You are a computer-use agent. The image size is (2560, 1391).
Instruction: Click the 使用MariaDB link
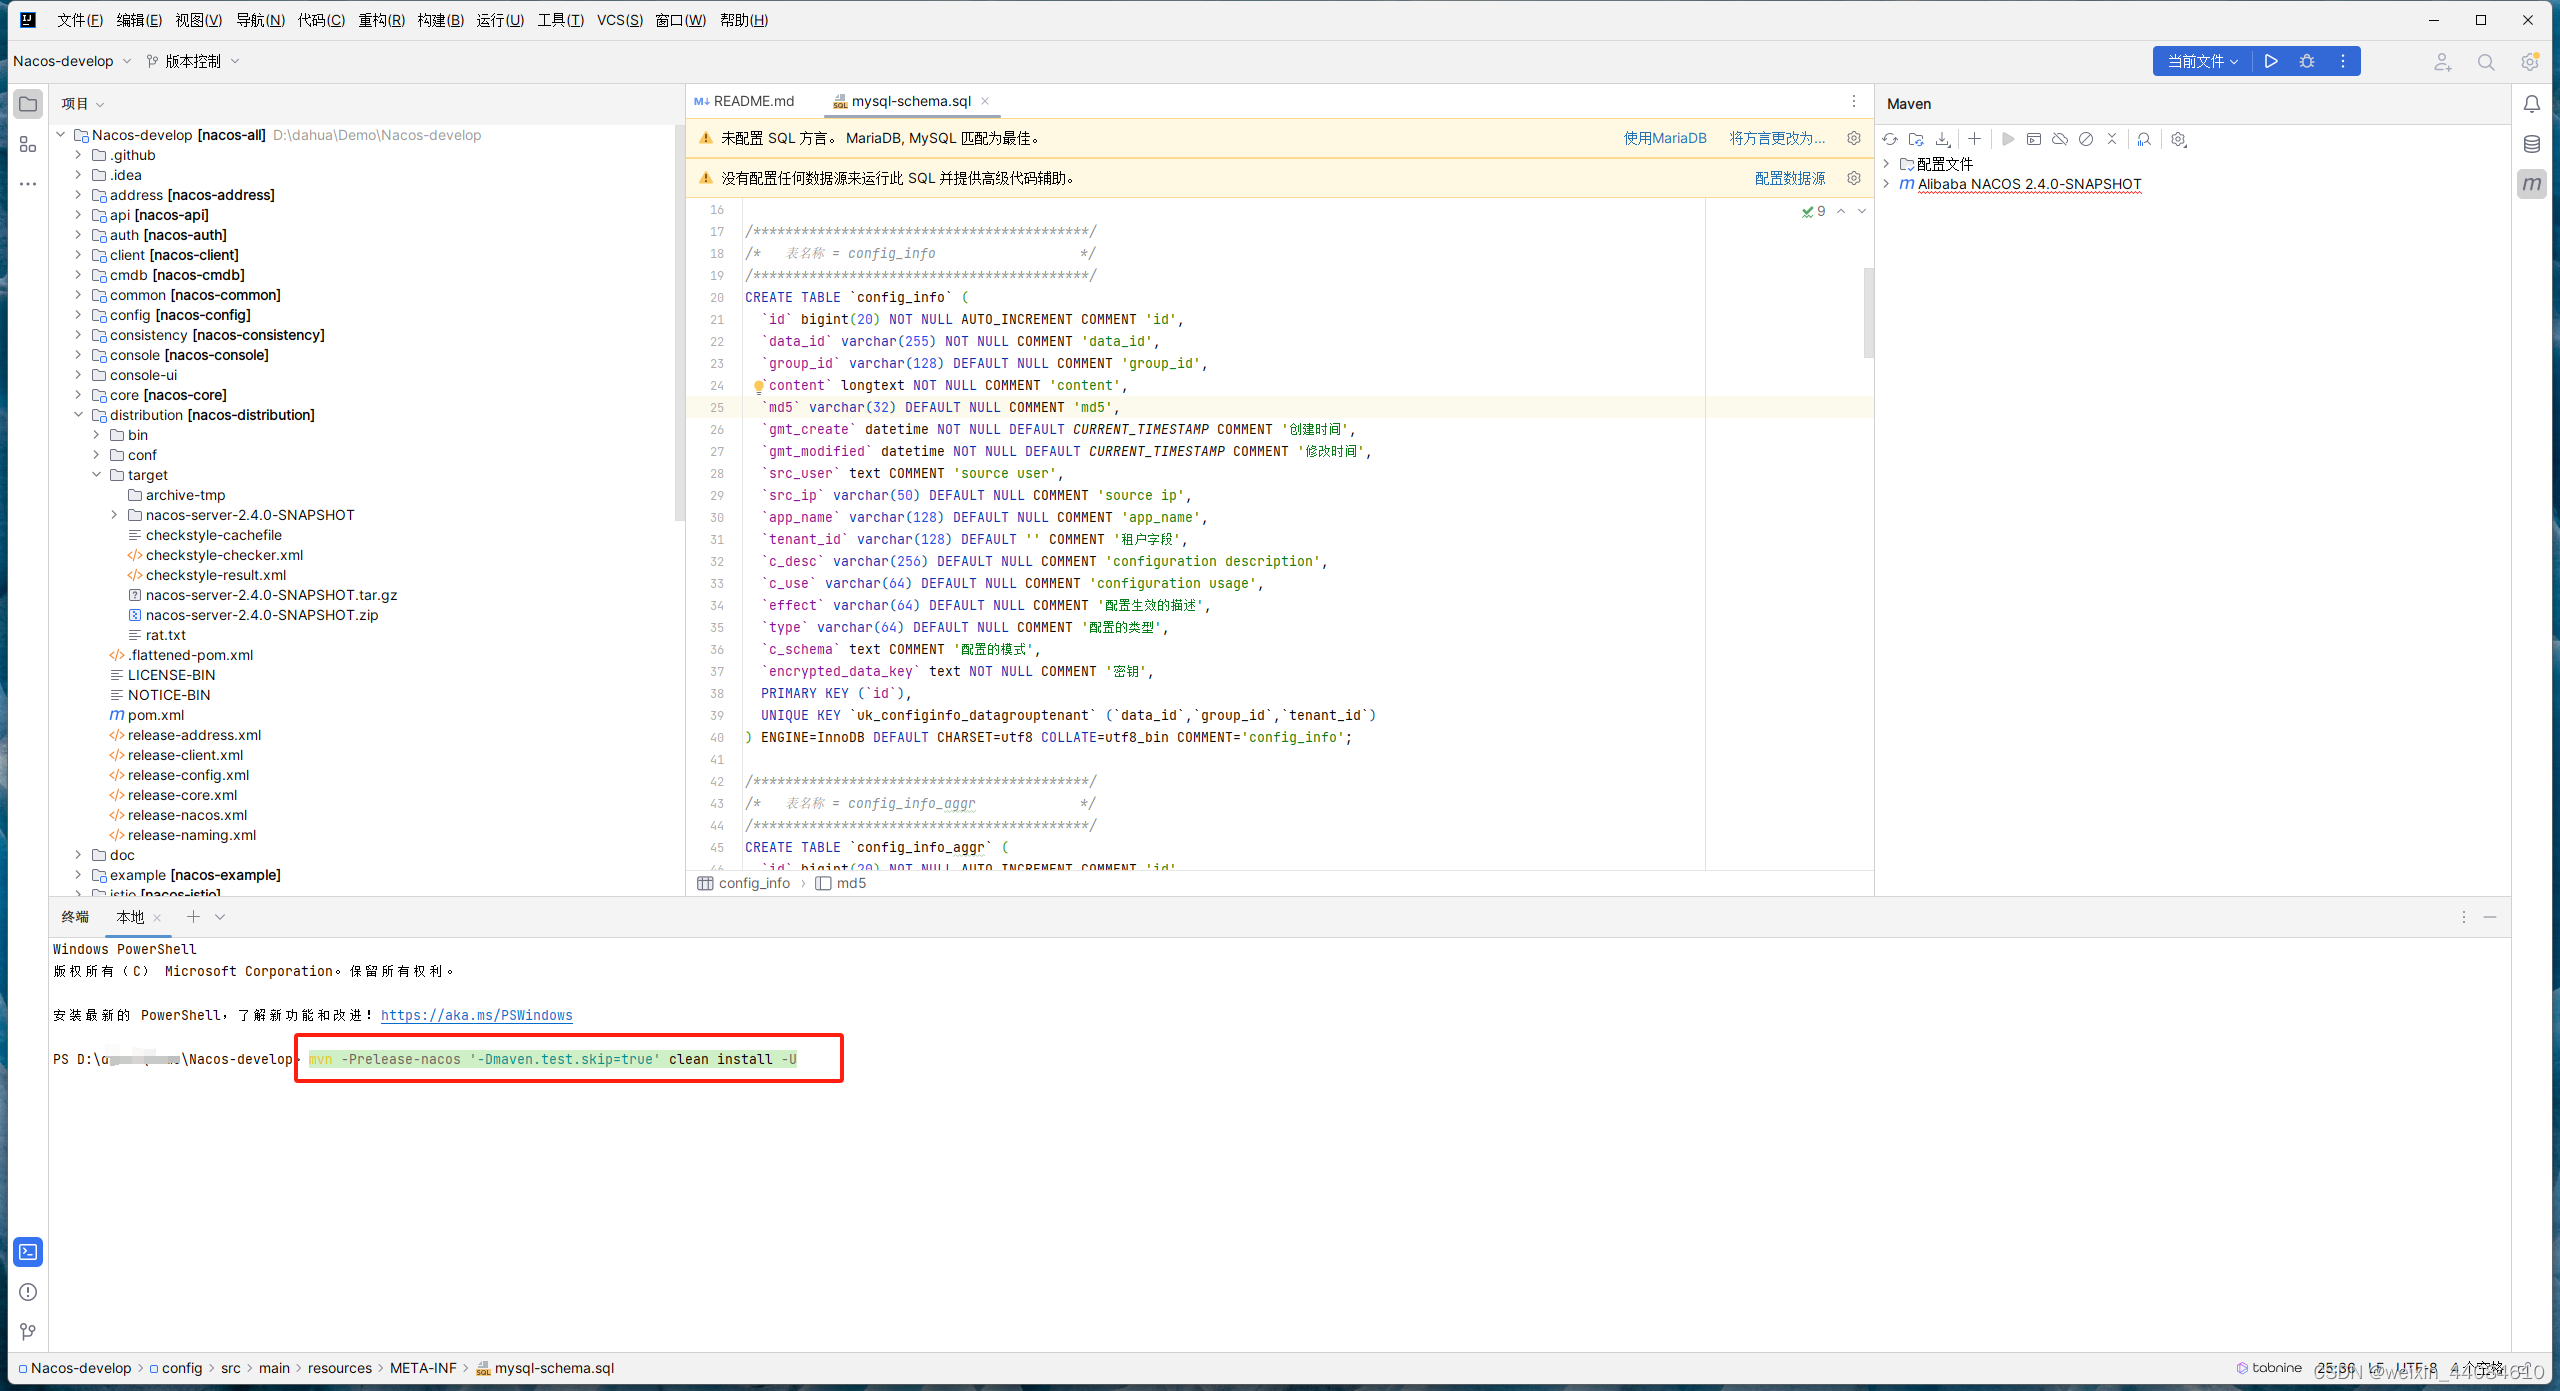point(1665,138)
